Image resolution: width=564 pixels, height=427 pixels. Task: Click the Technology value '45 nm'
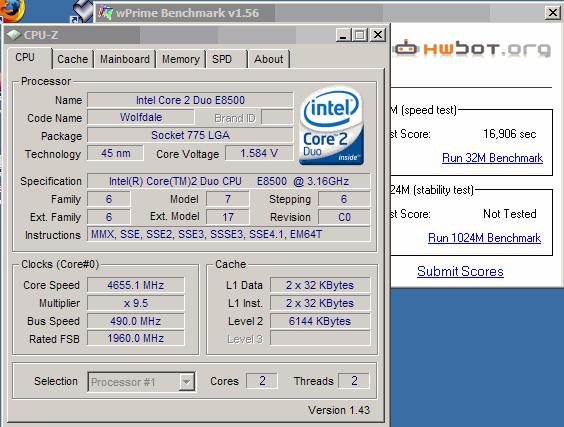115,153
